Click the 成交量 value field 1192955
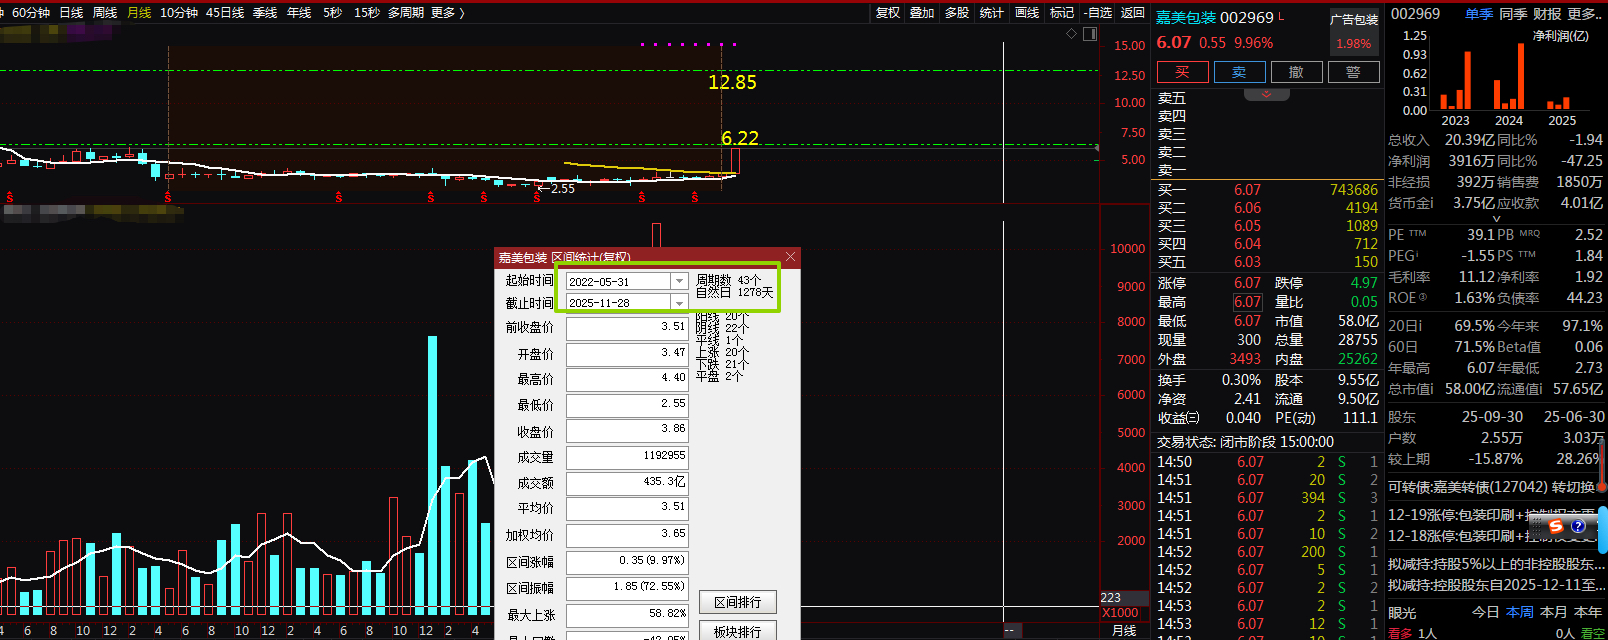Screen dimensions: 1608x640 (x=627, y=457)
